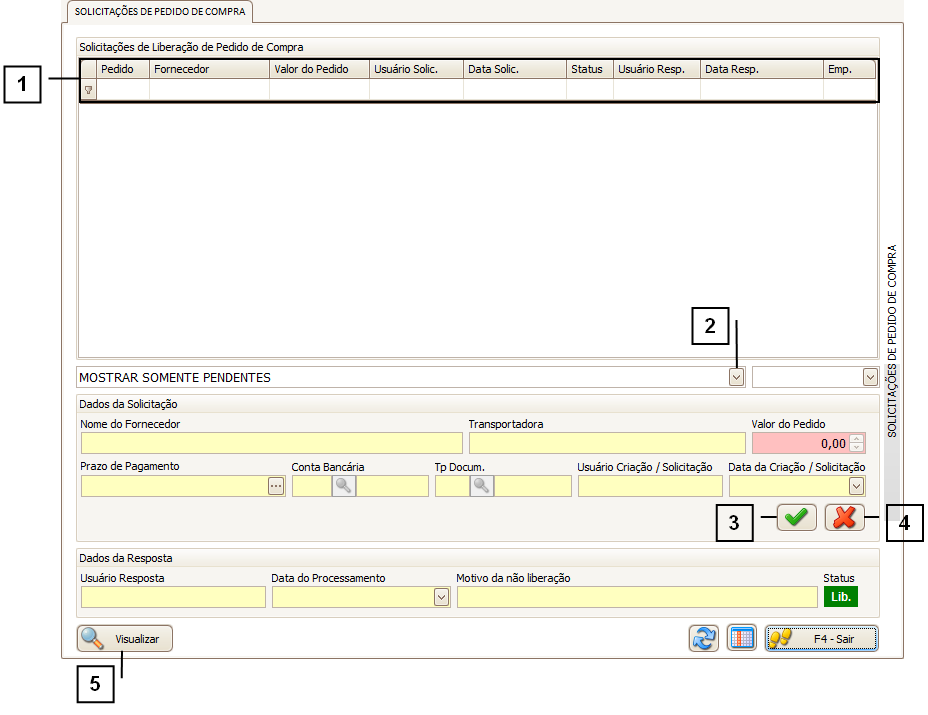Image resolution: width=928 pixels, height=715 pixels.
Task: Click magnifier icon next to Tp Docum.
Action: (x=481, y=486)
